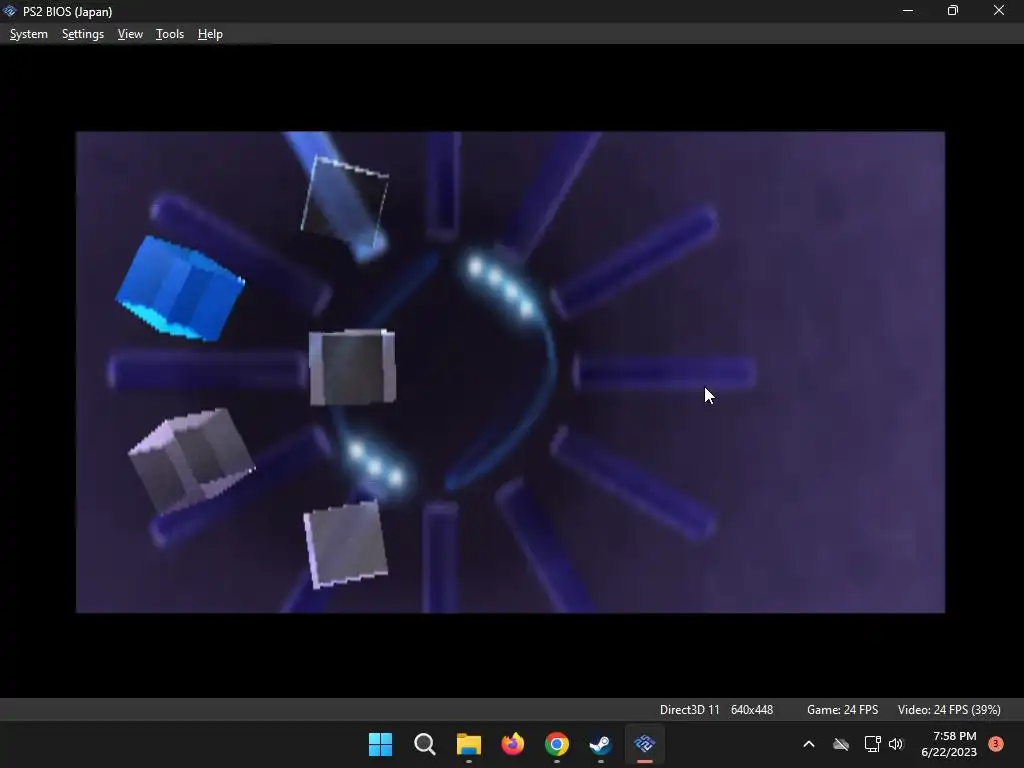Open Steam from the taskbar

point(600,744)
